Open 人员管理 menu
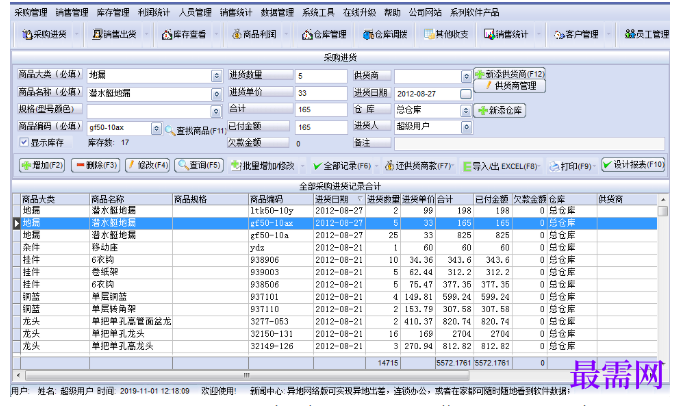 click(x=195, y=12)
